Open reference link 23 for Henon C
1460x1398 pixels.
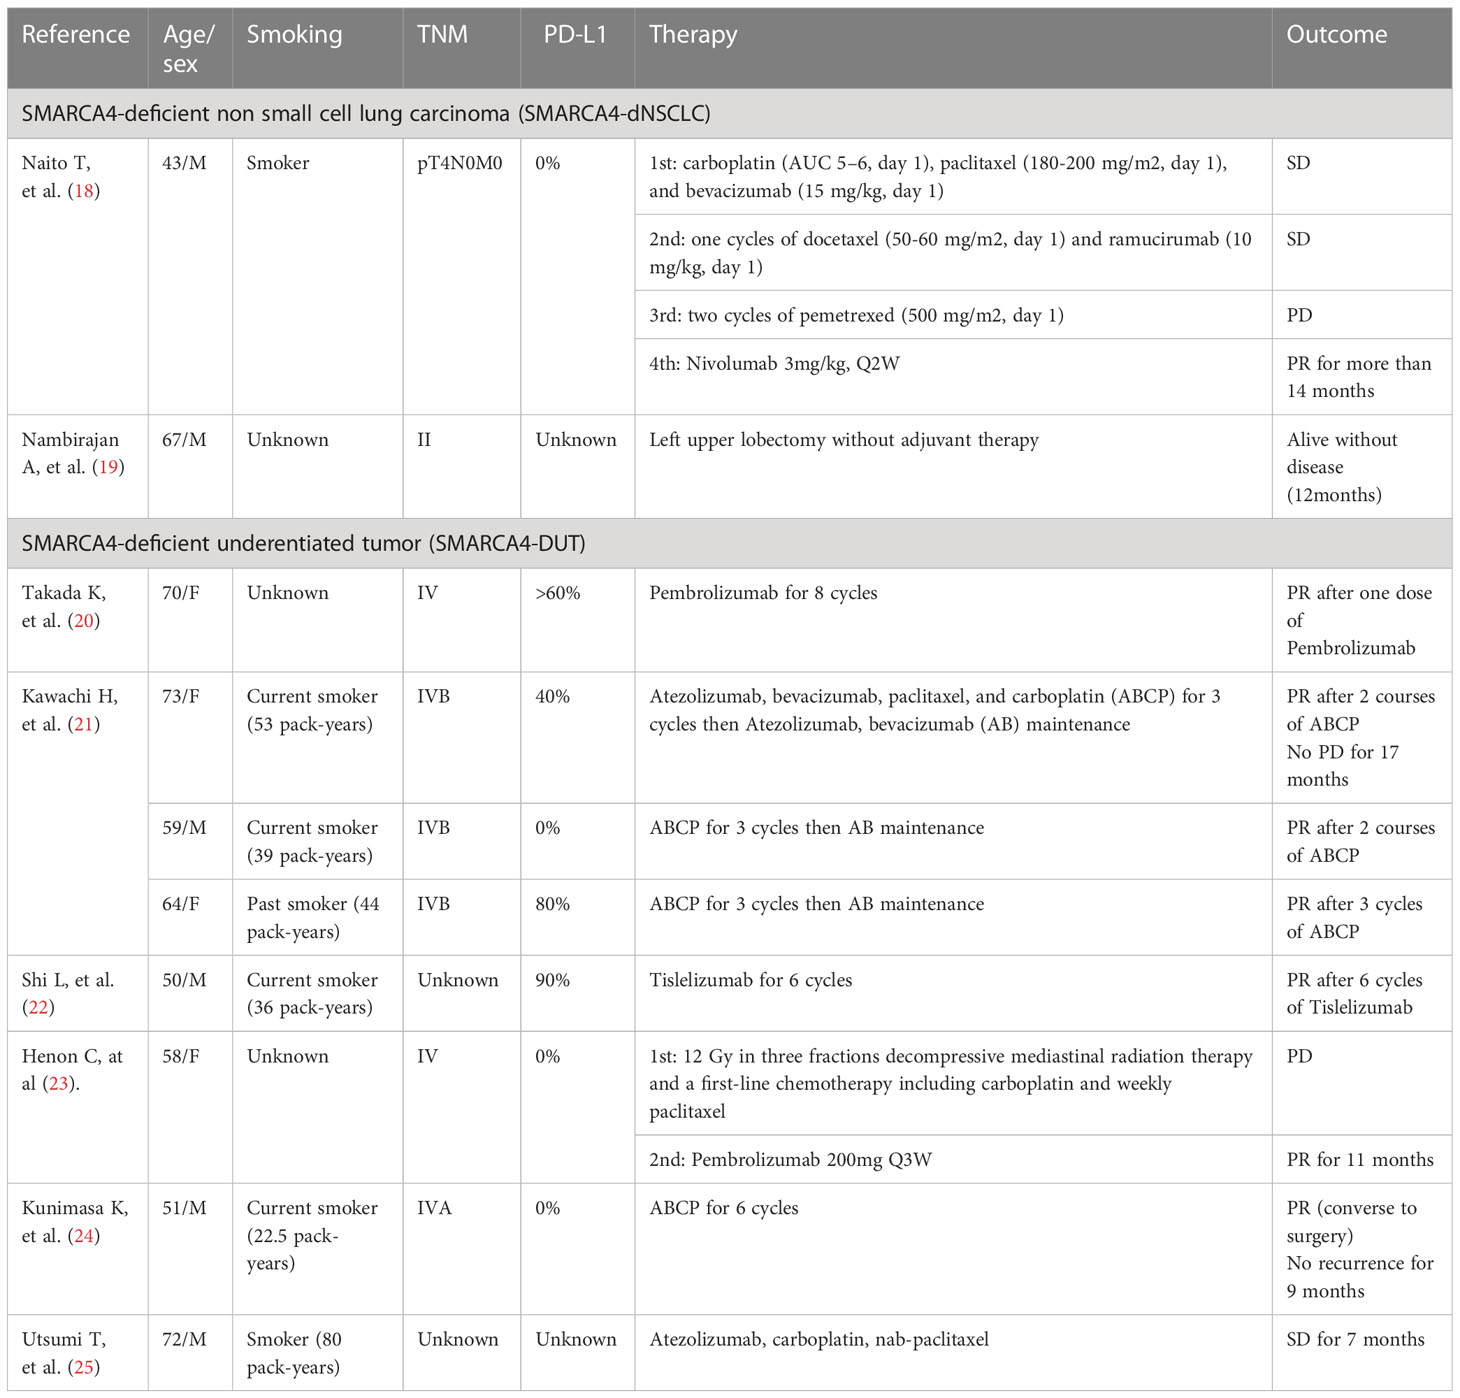point(61,1084)
